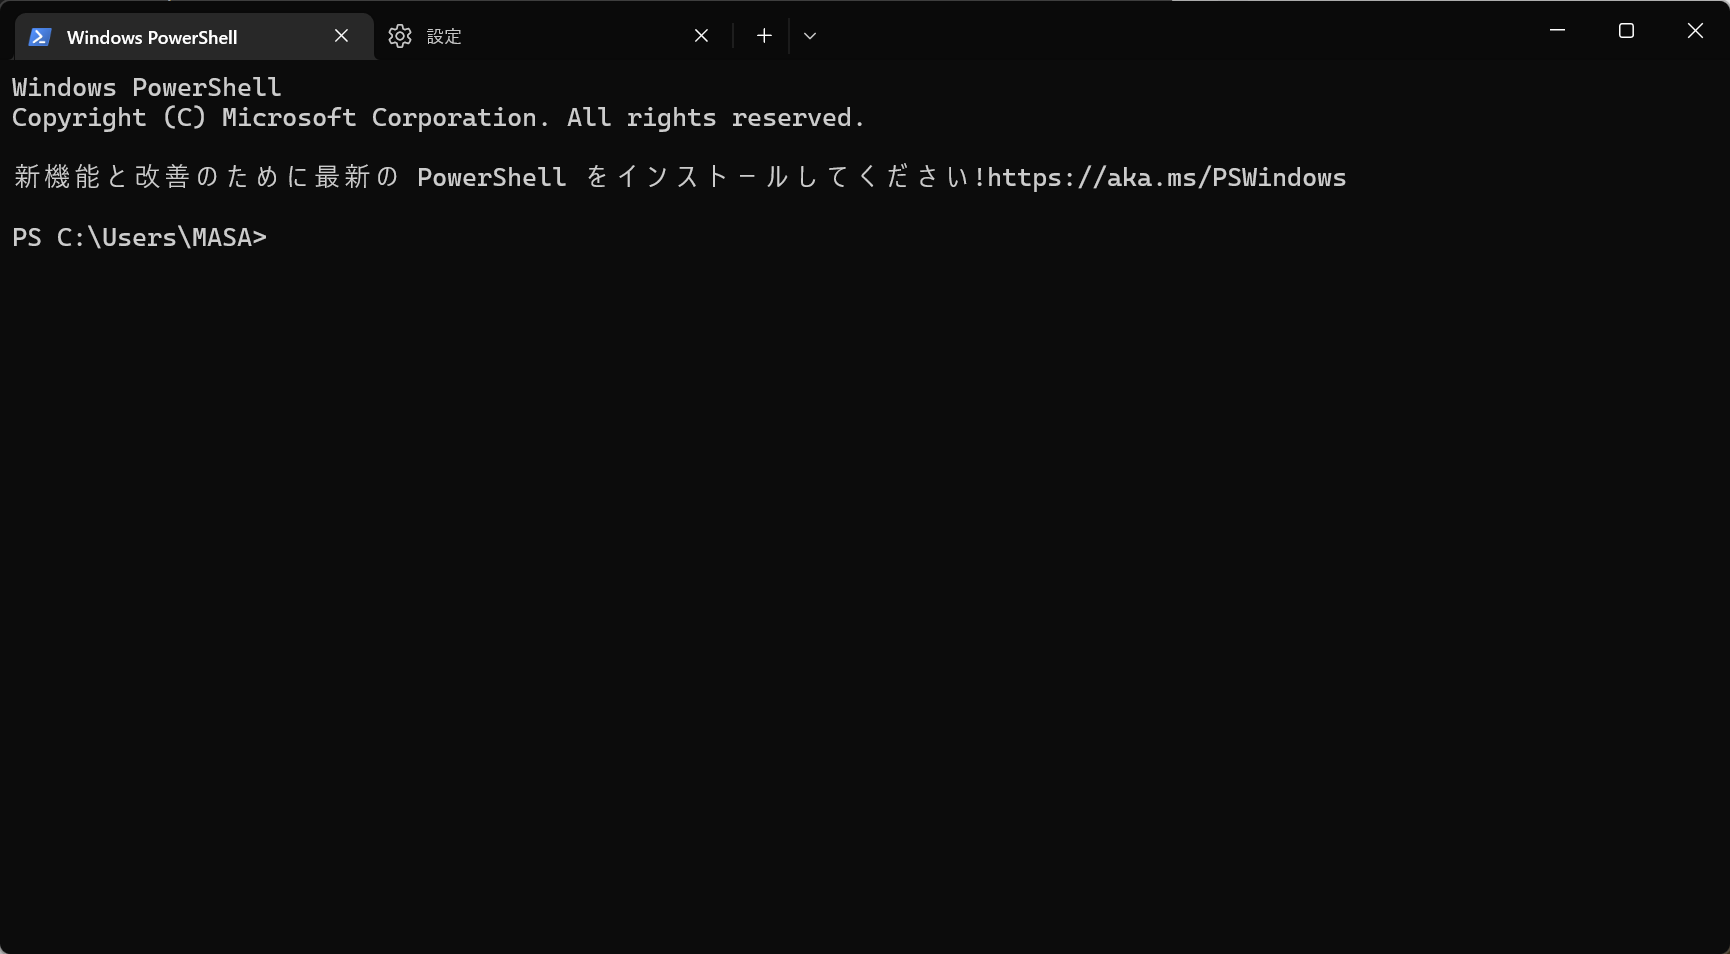Click the close X icon on the PowerShell tab

point(340,35)
